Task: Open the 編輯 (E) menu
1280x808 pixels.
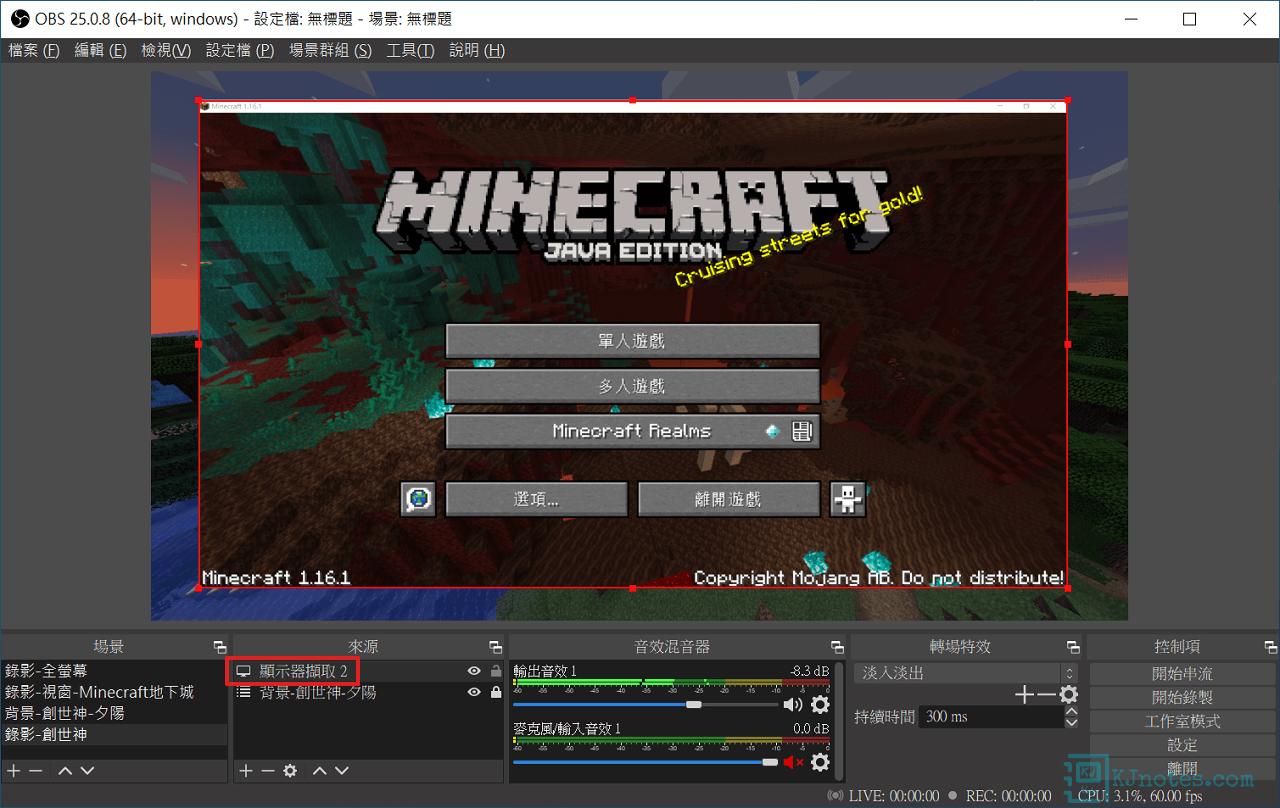Action: coord(100,50)
